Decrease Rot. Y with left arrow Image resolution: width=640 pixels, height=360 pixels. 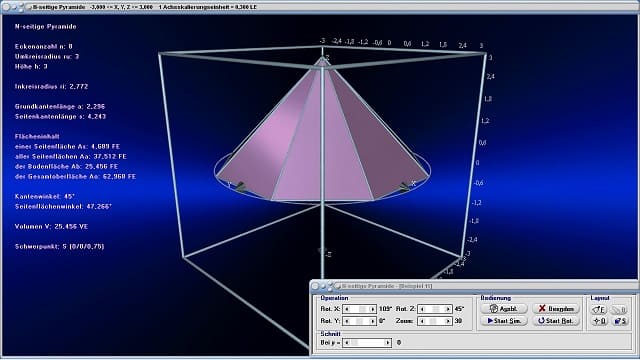[347, 321]
